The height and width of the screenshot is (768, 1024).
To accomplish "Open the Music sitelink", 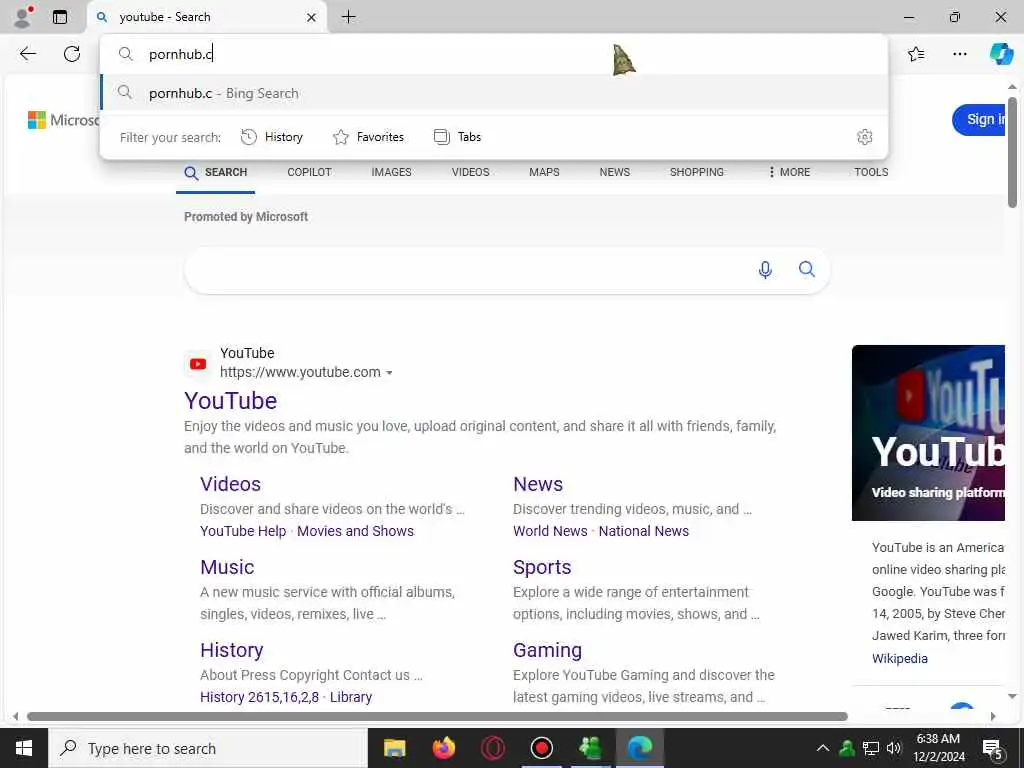I will [x=227, y=567].
